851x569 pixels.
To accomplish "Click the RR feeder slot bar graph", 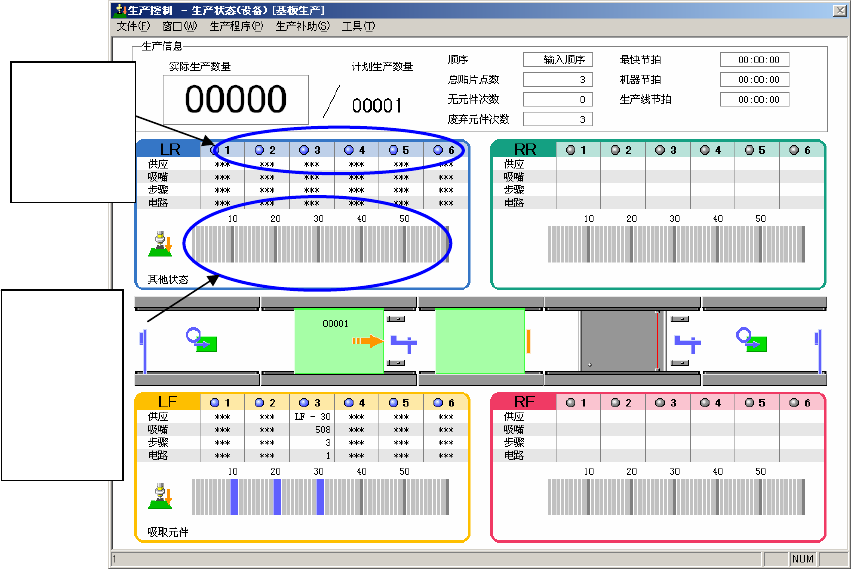I will pos(676,244).
